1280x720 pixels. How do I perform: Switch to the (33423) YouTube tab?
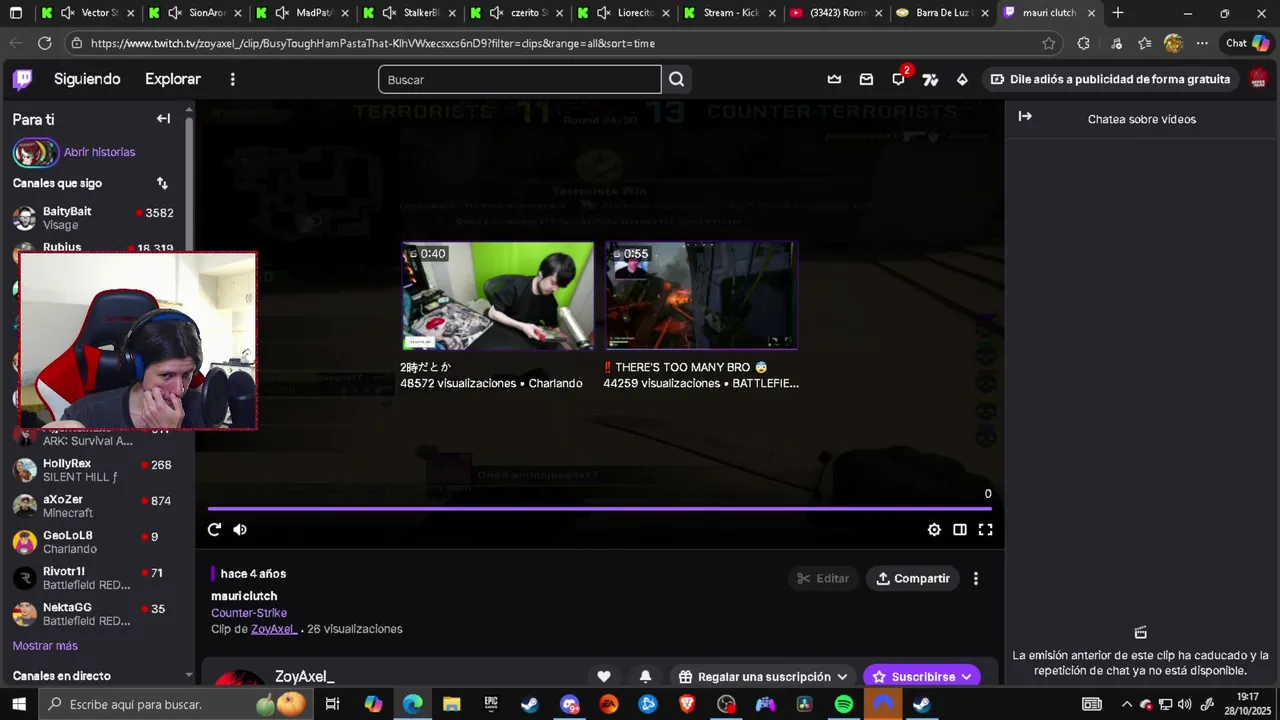[837, 13]
